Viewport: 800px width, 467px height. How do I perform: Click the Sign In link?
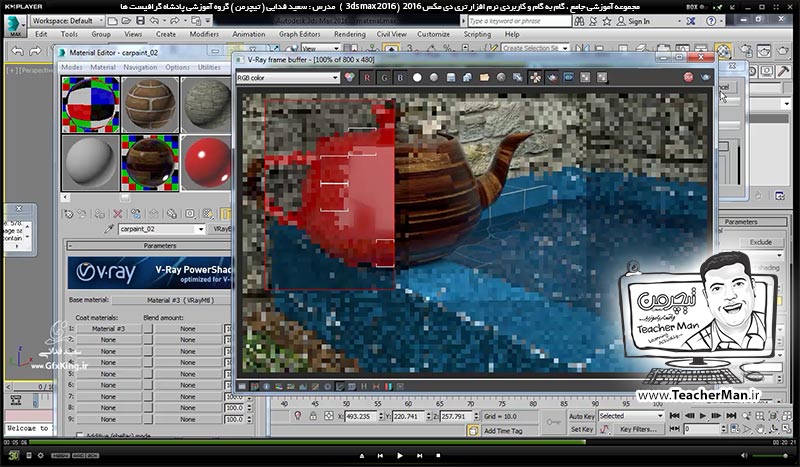[x=639, y=21]
